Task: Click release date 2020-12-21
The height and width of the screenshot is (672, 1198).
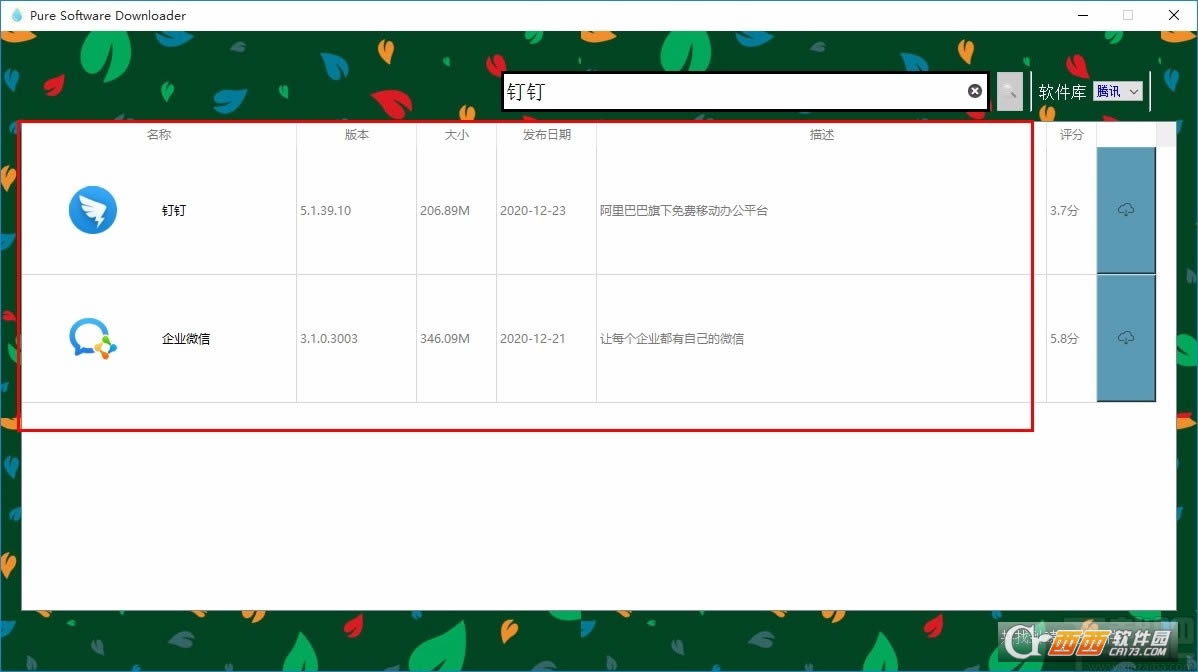Action: (x=533, y=338)
